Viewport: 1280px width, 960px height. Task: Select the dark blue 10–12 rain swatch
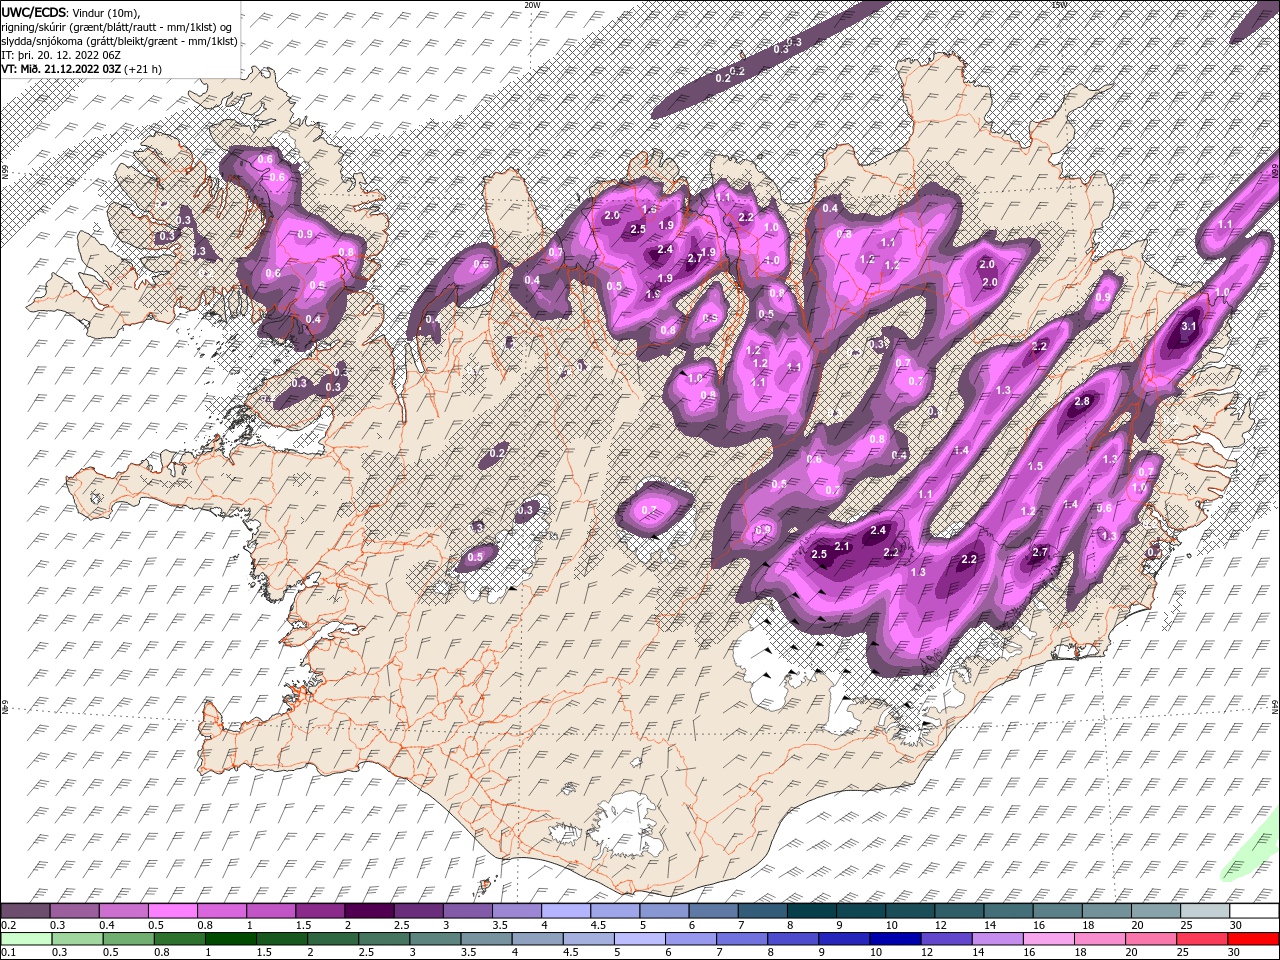pos(895,939)
